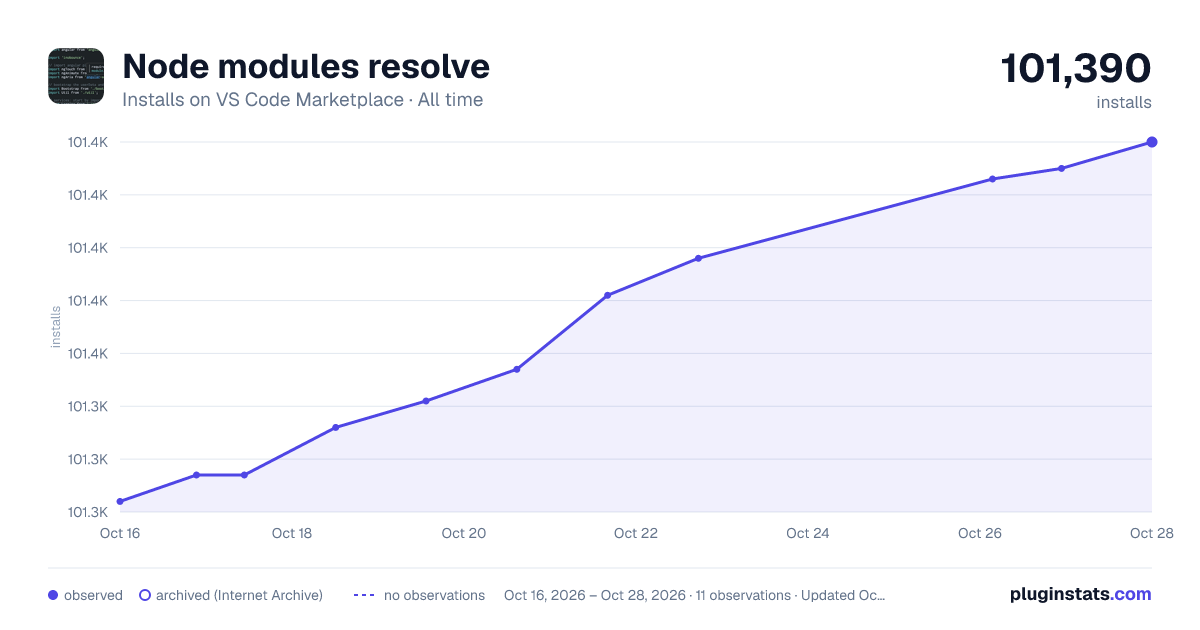
Task: Click the 'Oct 20' x-axis label
Action: pyautogui.click(x=464, y=533)
